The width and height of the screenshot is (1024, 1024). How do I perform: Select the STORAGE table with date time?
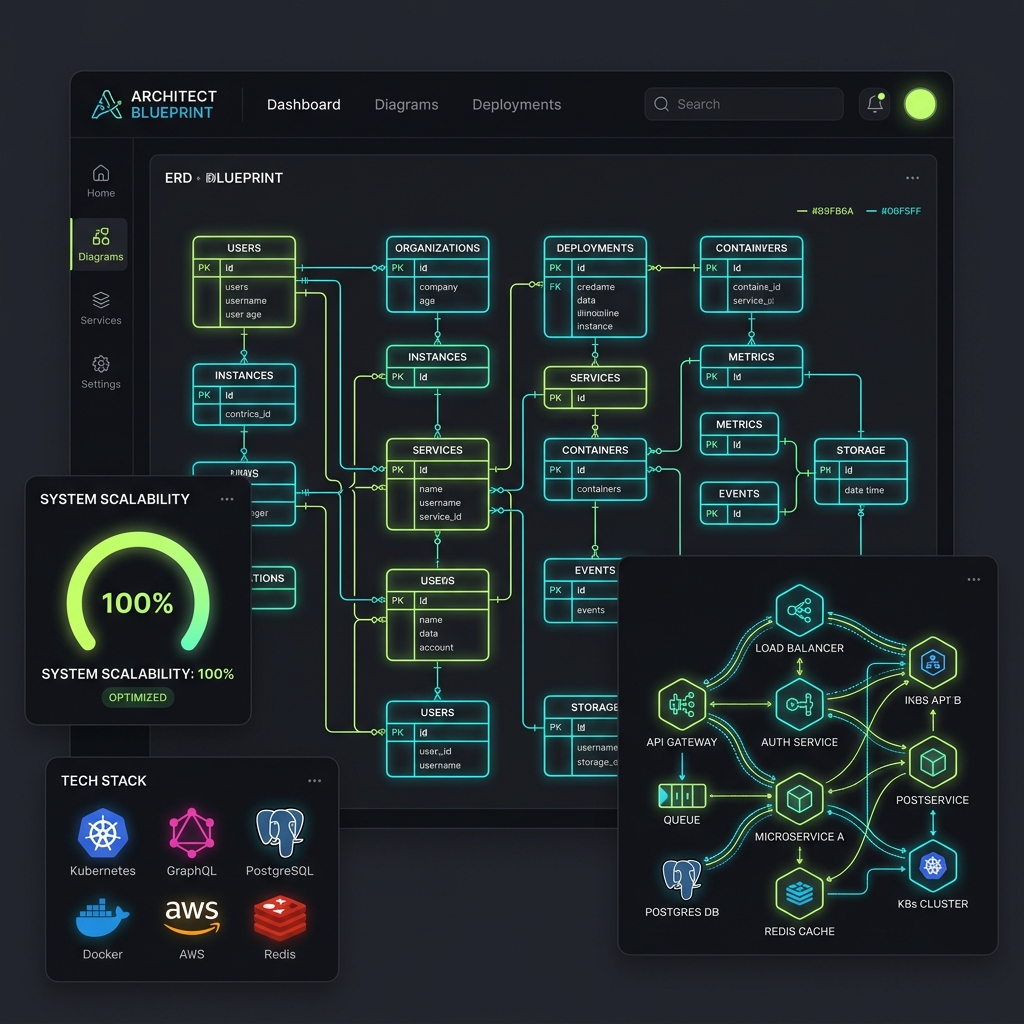(861, 472)
